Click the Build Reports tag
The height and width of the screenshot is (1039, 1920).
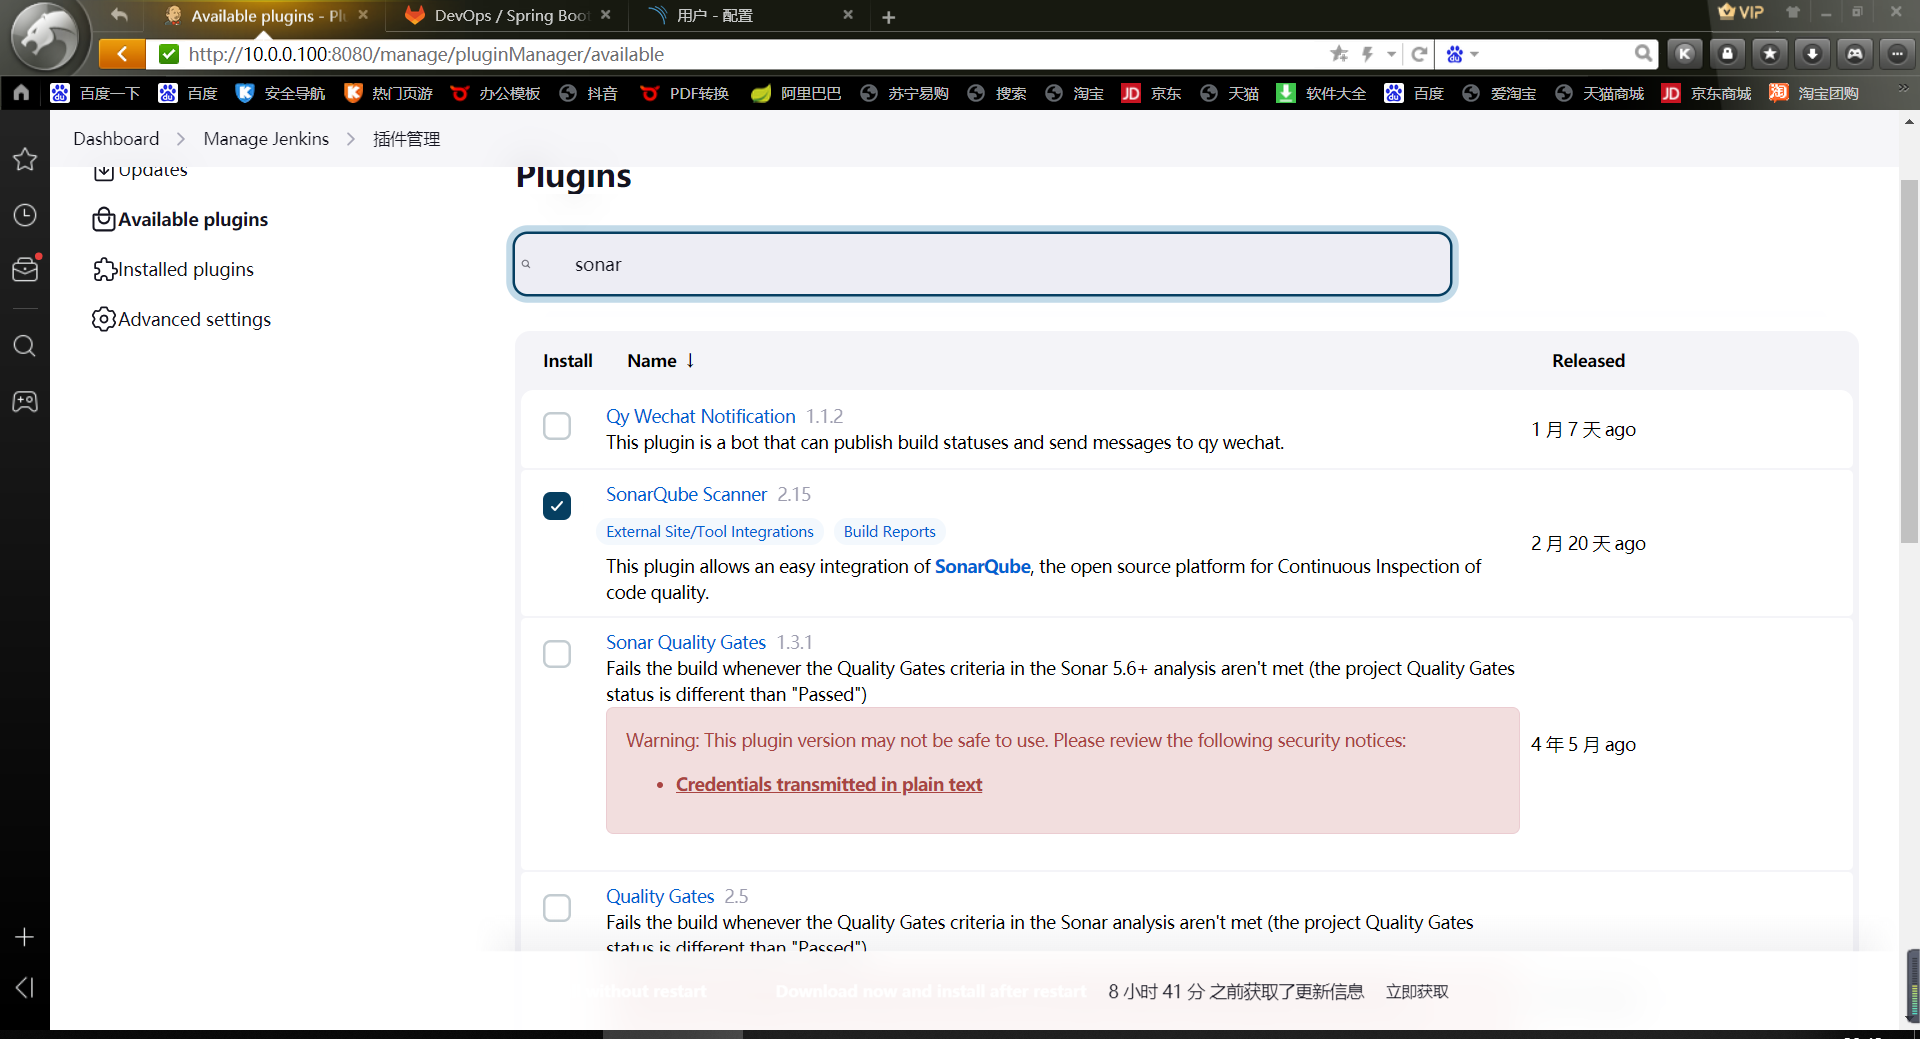point(890,531)
